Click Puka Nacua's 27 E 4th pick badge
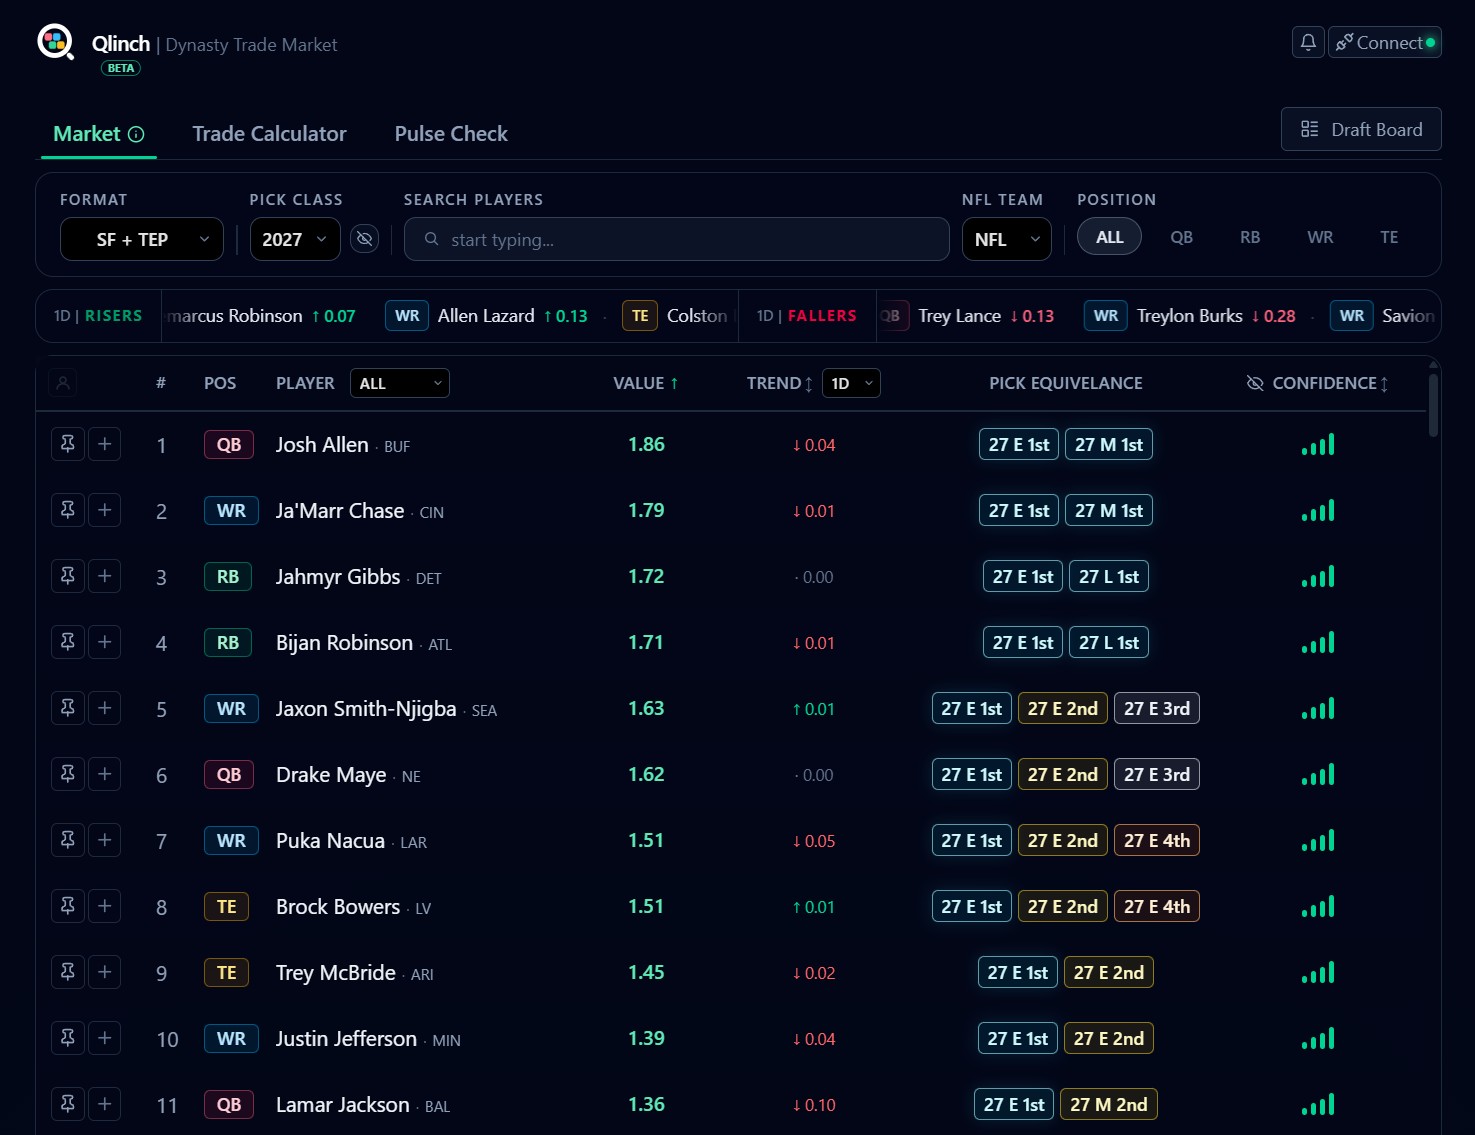 coord(1157,840)
